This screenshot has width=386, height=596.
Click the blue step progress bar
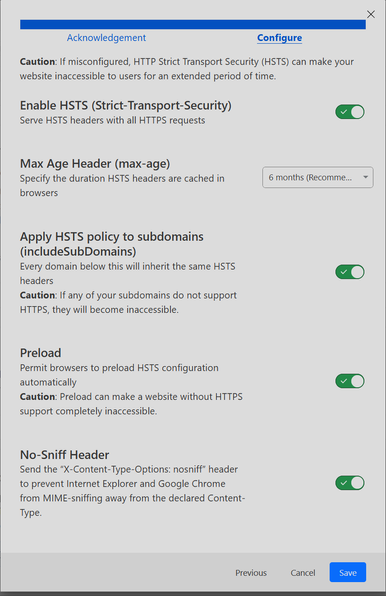[x=193, y=24]
